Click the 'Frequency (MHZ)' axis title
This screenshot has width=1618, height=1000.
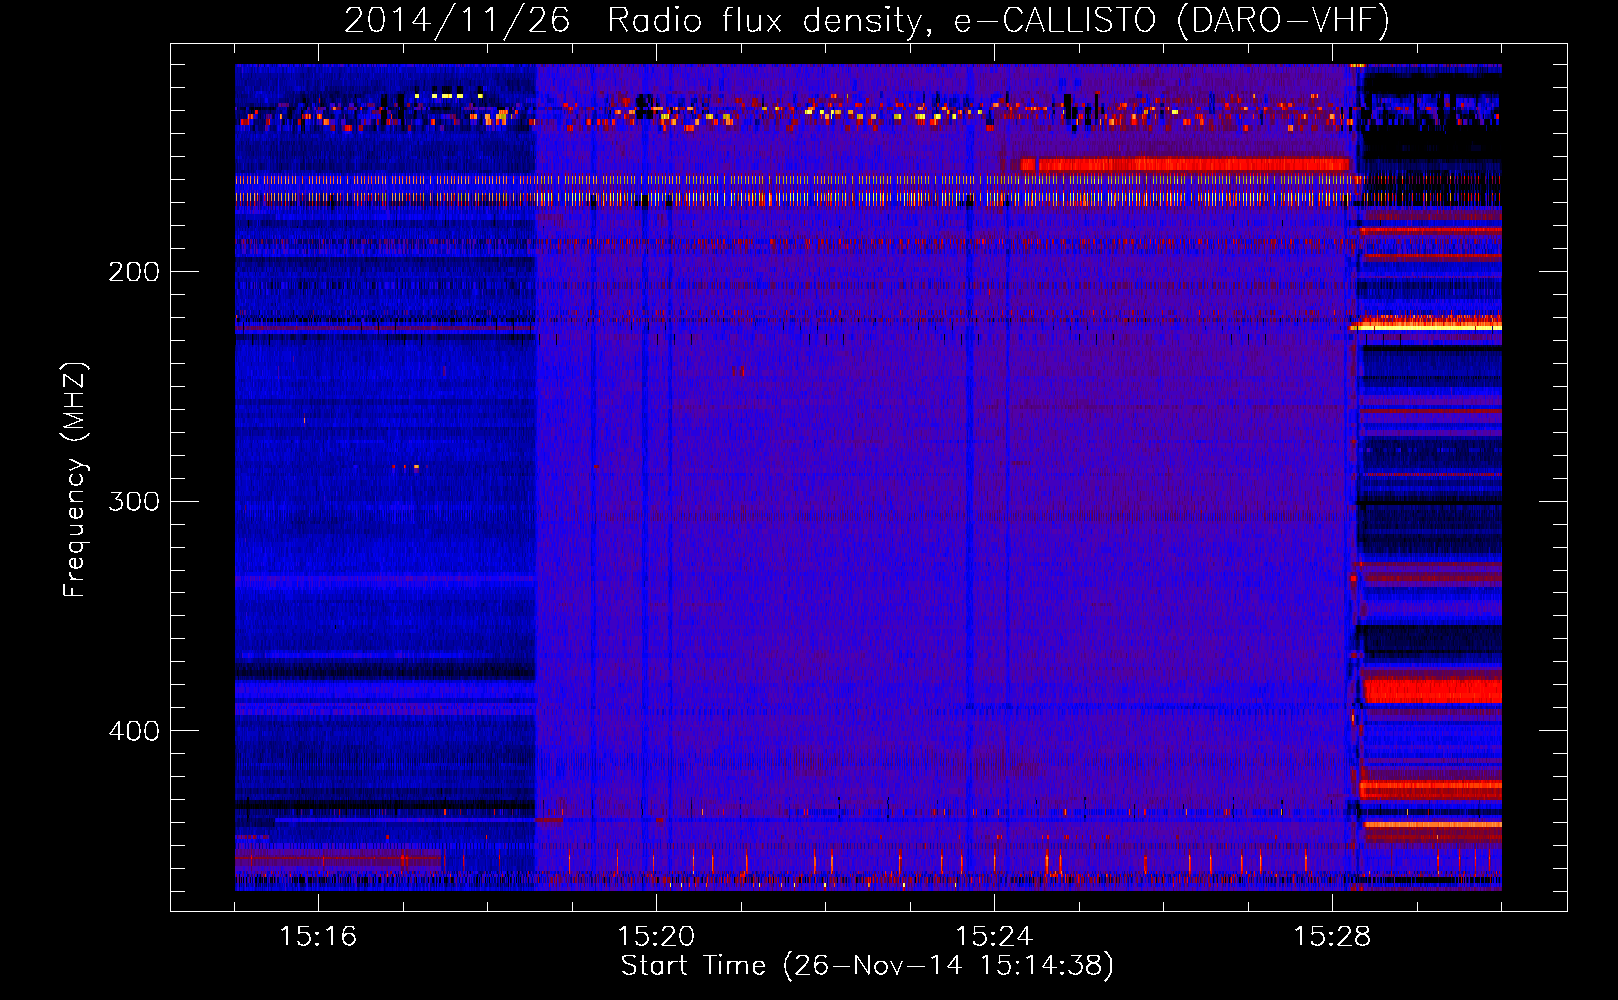click(x=75, y=480)
